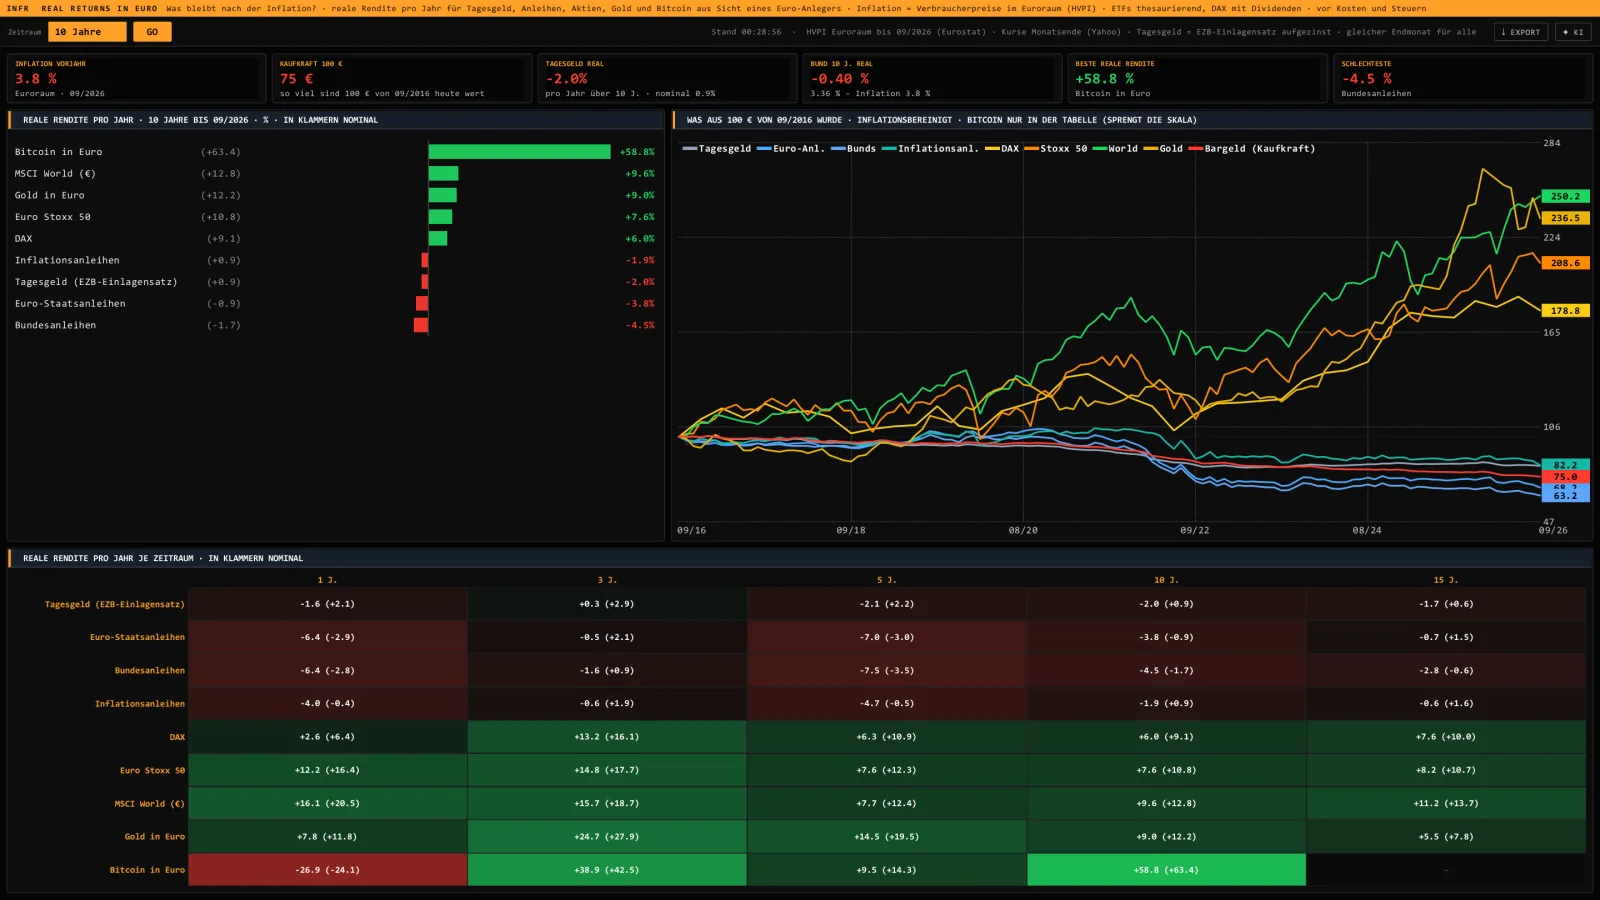The height and width of the screenshot is (900, 1600).
Task: Click the BESTE REALE RENDITE +58.8 % card
Action: (x=1197, y=78)
